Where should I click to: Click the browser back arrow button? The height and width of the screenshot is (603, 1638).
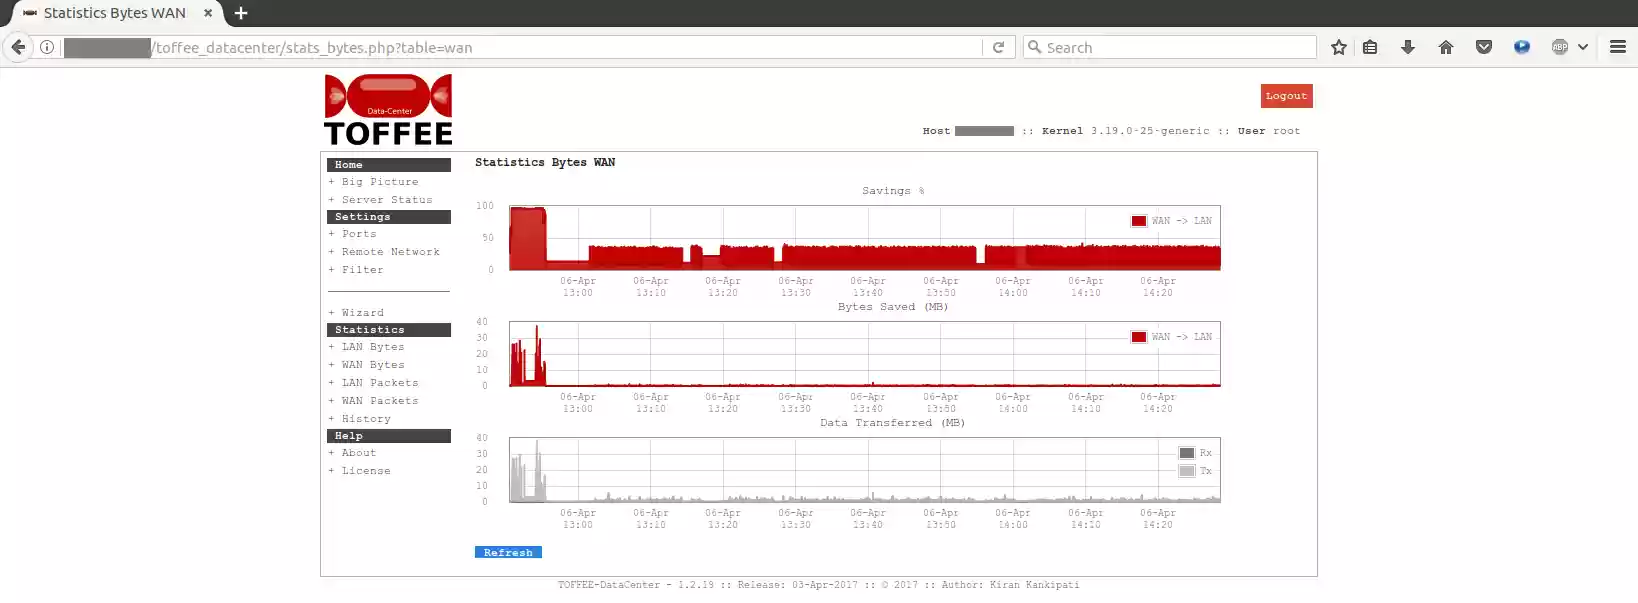[x=18, y=47]
